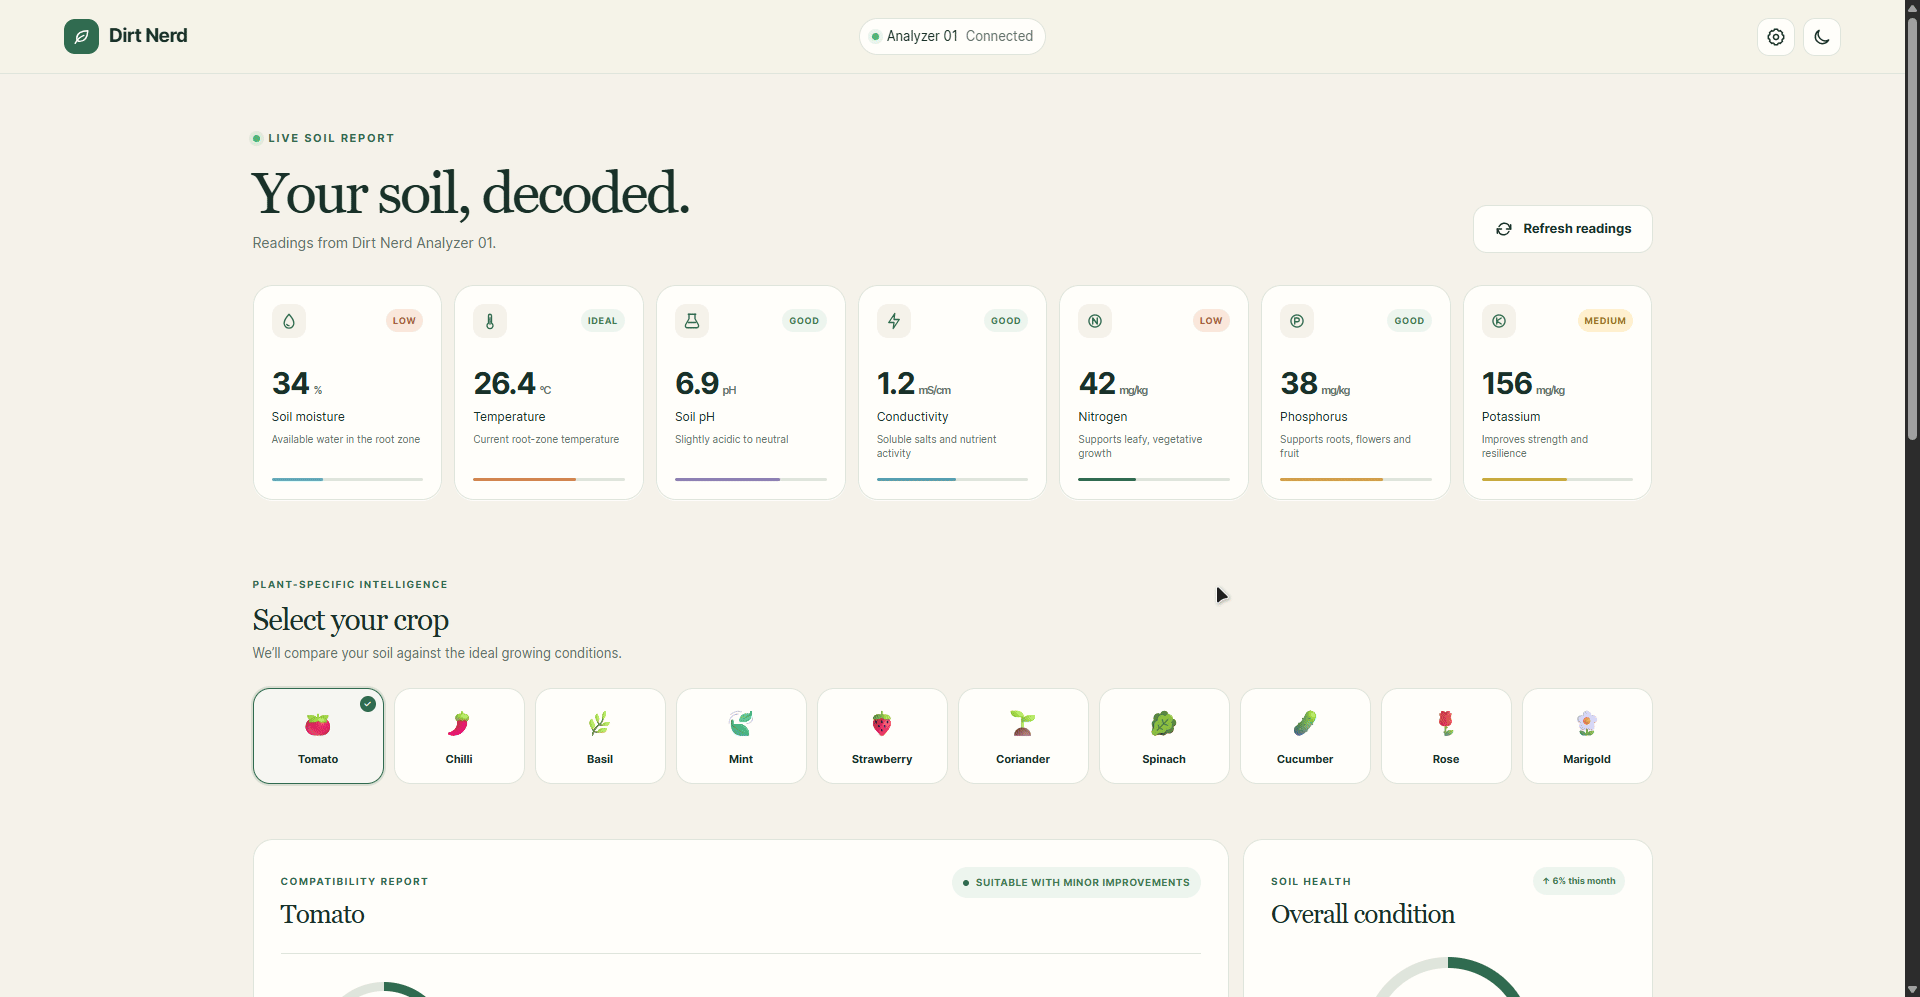Click the Analyzer 01 Connected status pill
The height and width of the screenshot is (997, 1920).
point(952,36)
